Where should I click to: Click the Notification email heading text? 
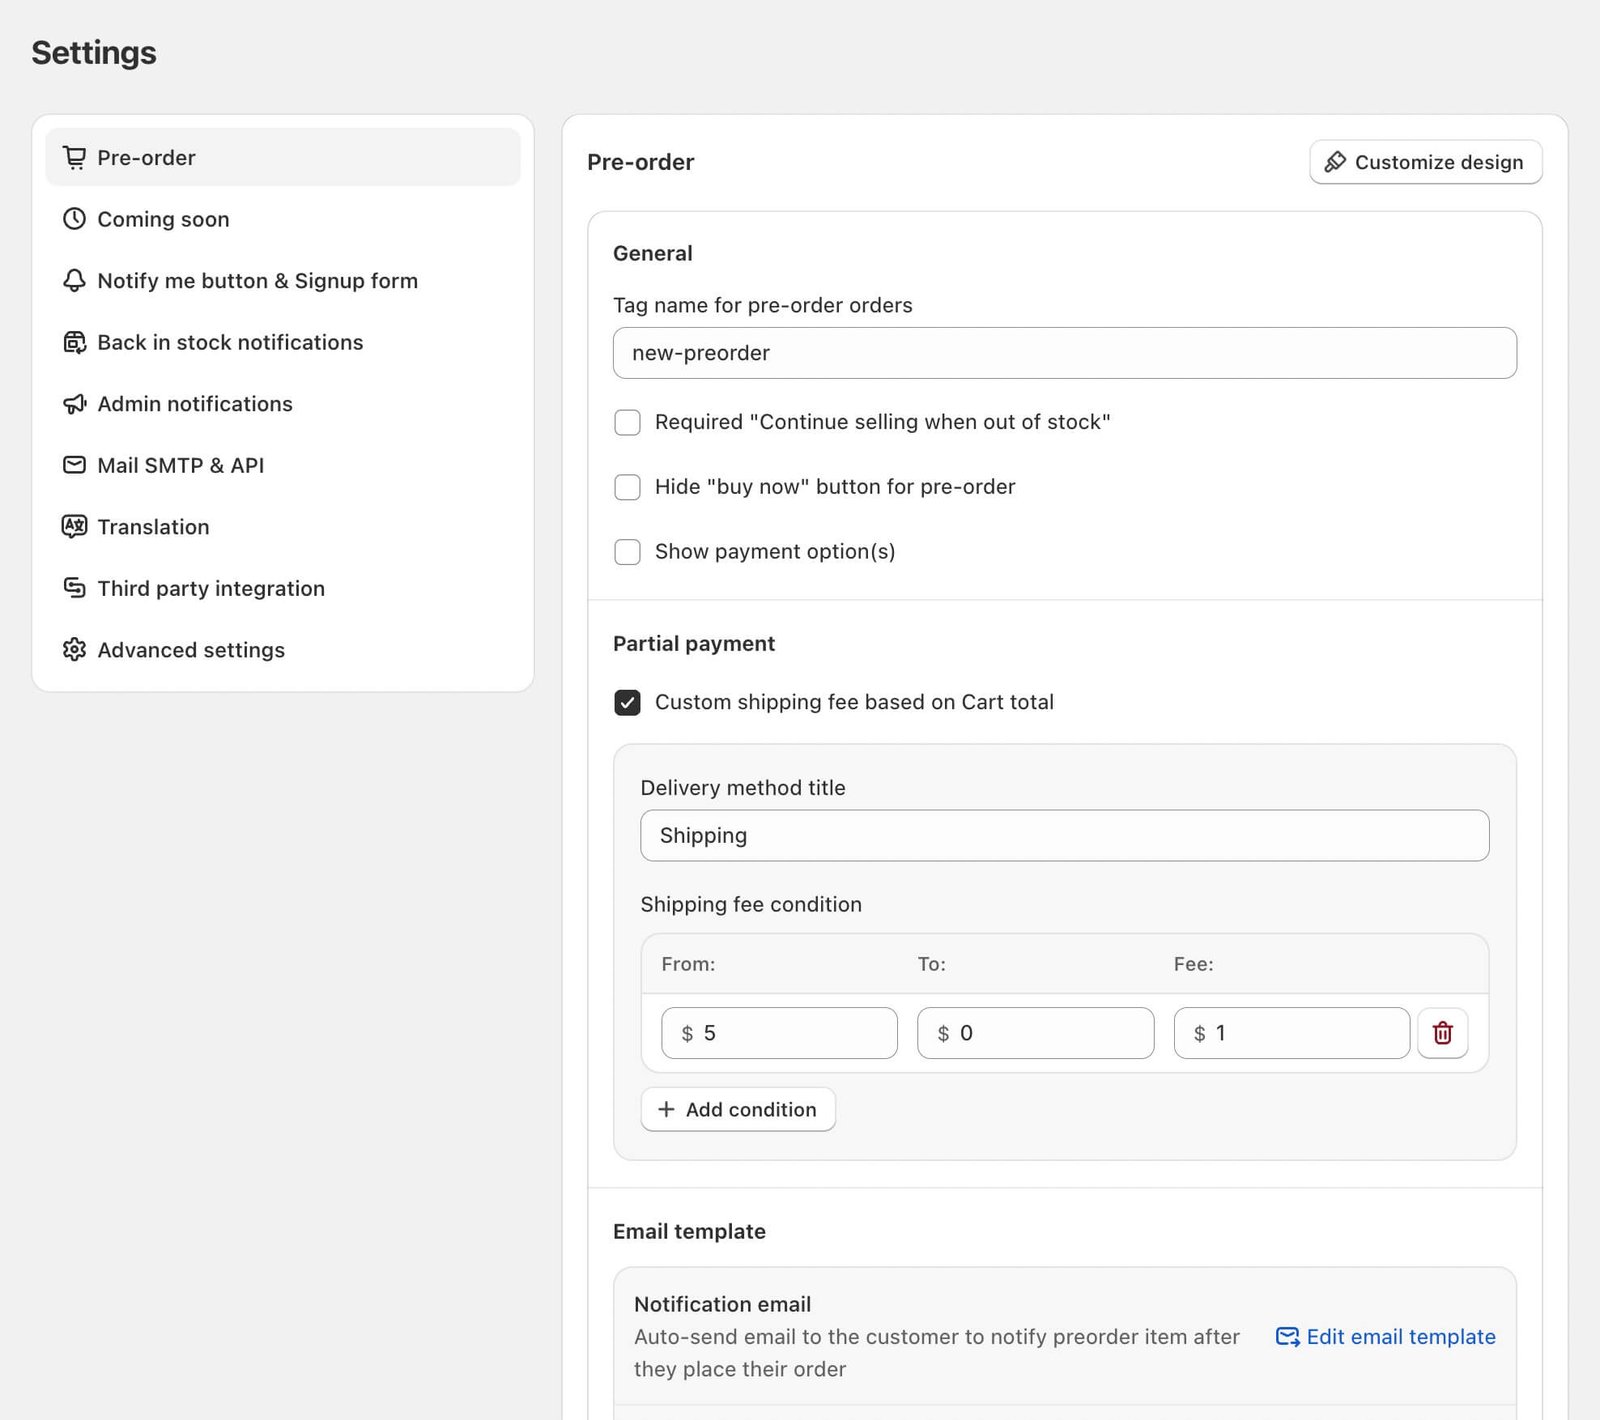coord(722,1304)
